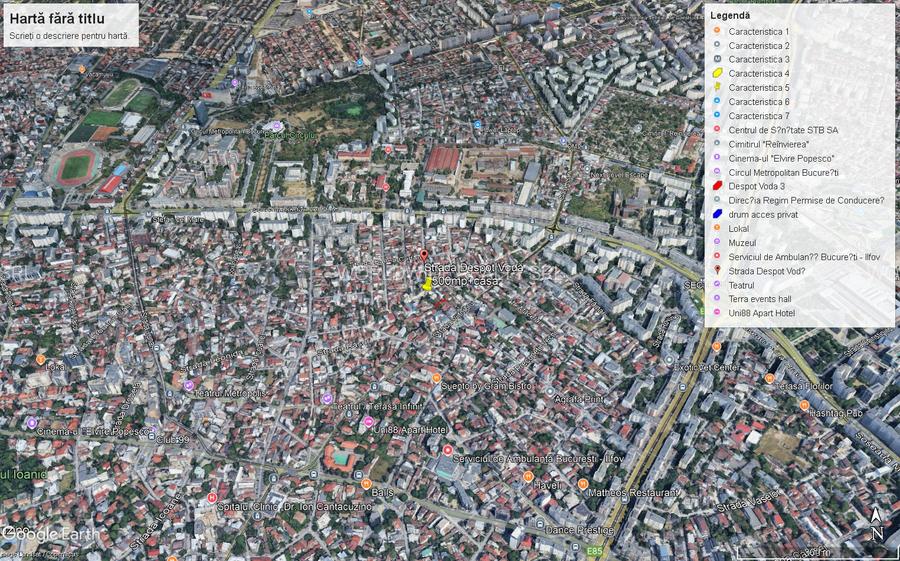Click the orange restaurant marker above Exotic Pet Center
This screenshot has height=561, width=900.
point(716,346)
